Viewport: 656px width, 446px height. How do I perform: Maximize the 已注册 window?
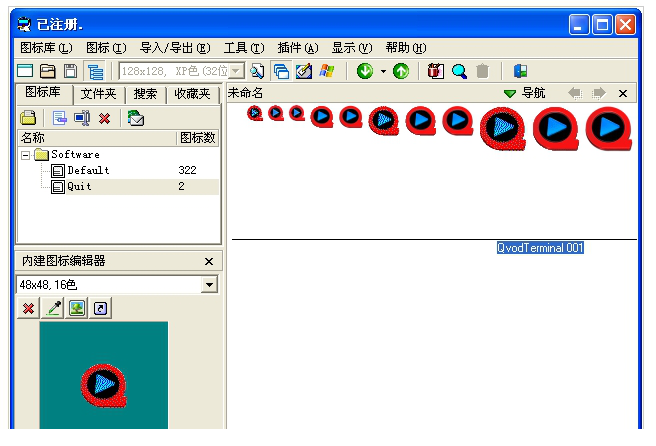(x=602, y=25)
